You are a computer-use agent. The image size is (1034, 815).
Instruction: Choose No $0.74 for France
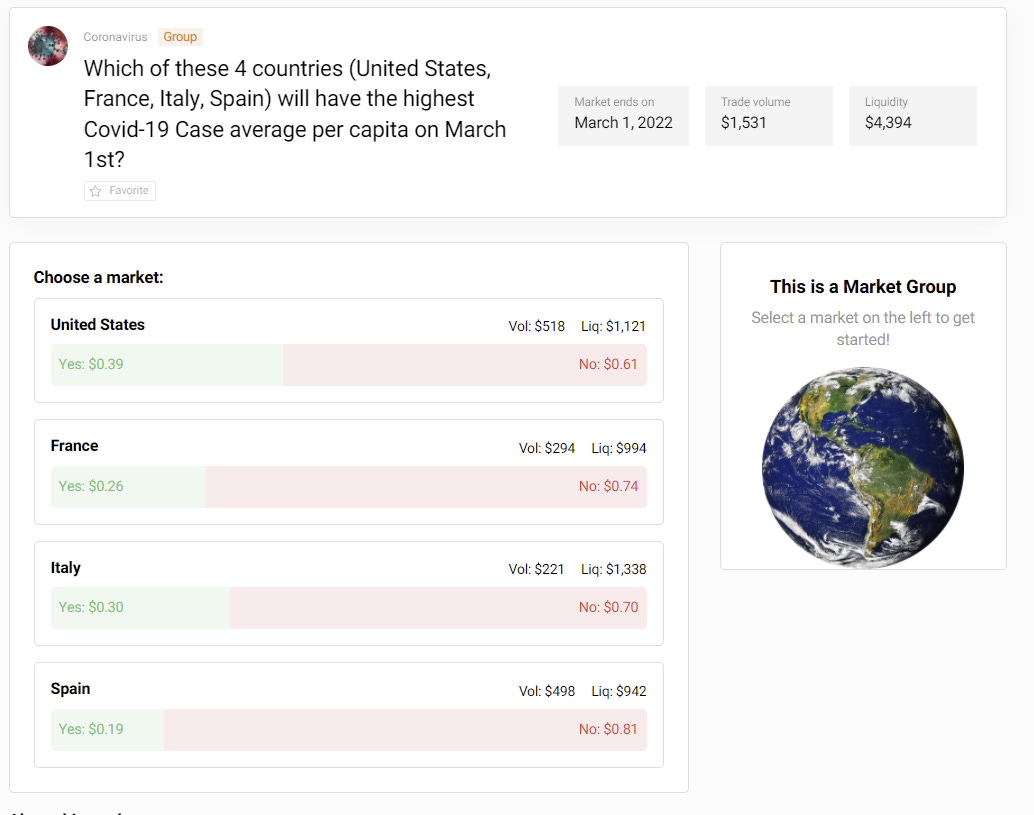[x=607, y=486]
